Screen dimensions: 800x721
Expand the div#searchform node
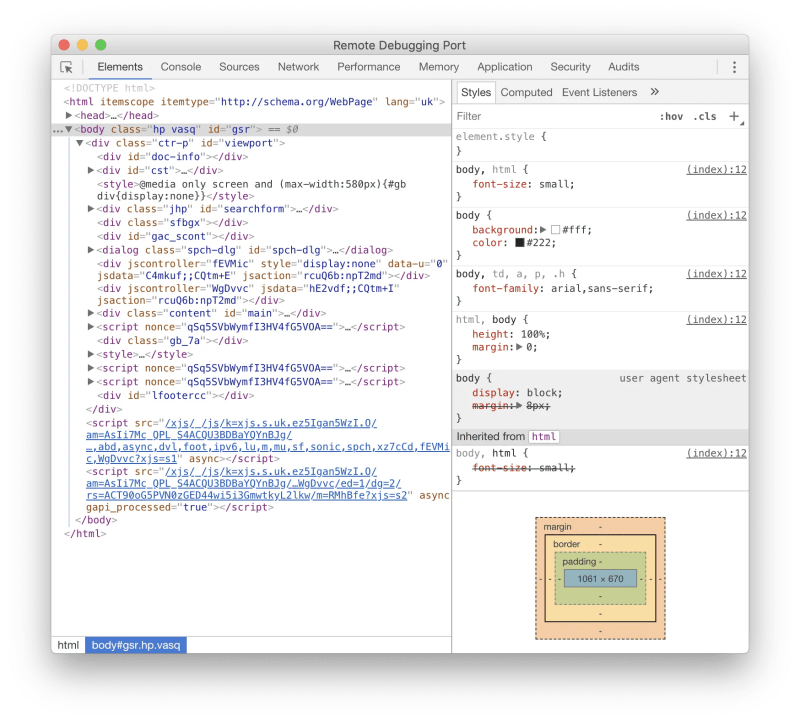[x=91, y=209]
